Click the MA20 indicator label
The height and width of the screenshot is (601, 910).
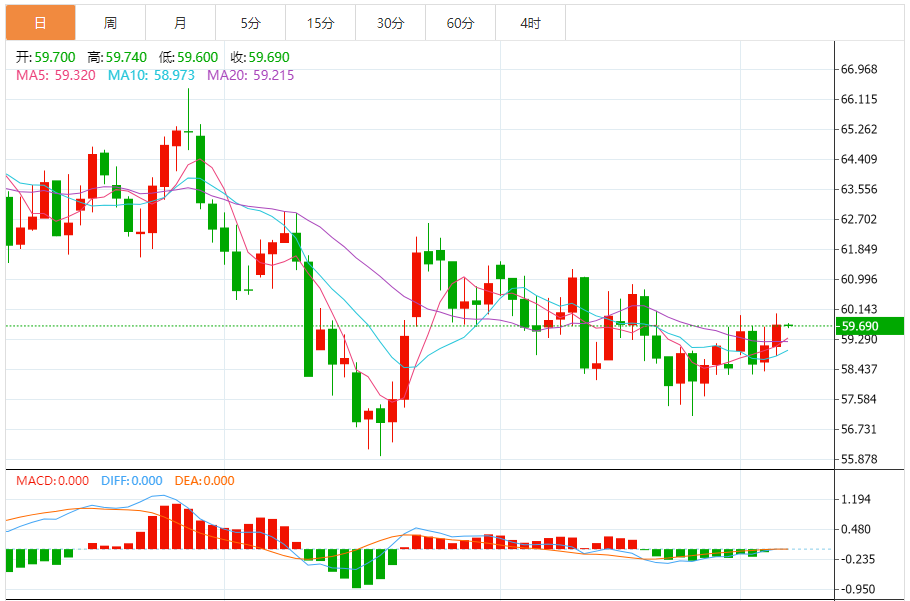coord(250,75)
